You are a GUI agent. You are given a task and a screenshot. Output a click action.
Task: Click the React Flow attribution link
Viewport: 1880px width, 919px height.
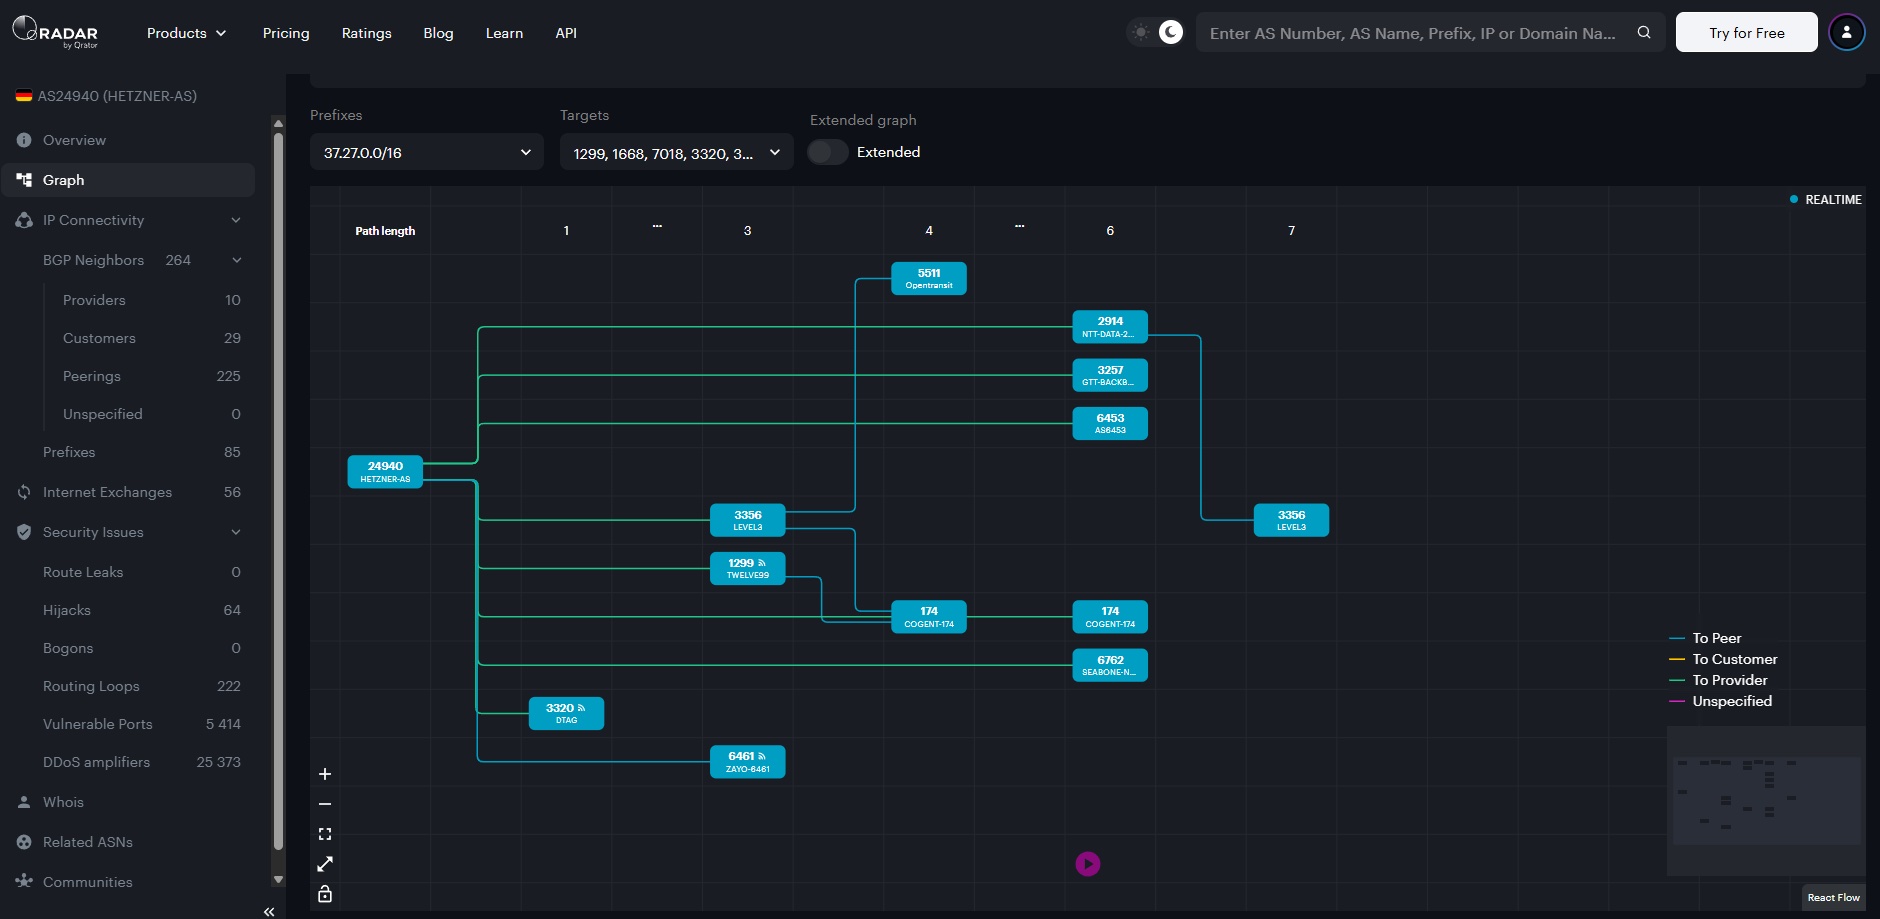(x=1833, y=897)
